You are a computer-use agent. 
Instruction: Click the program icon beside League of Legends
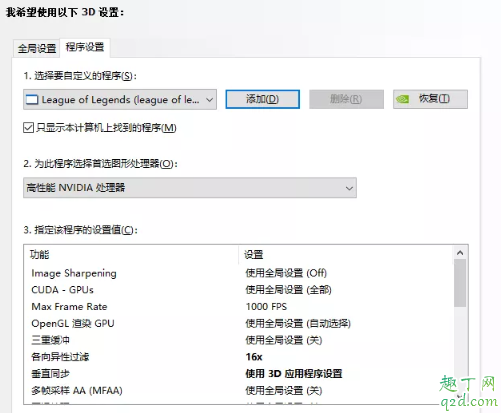click(x=32, y=100)
